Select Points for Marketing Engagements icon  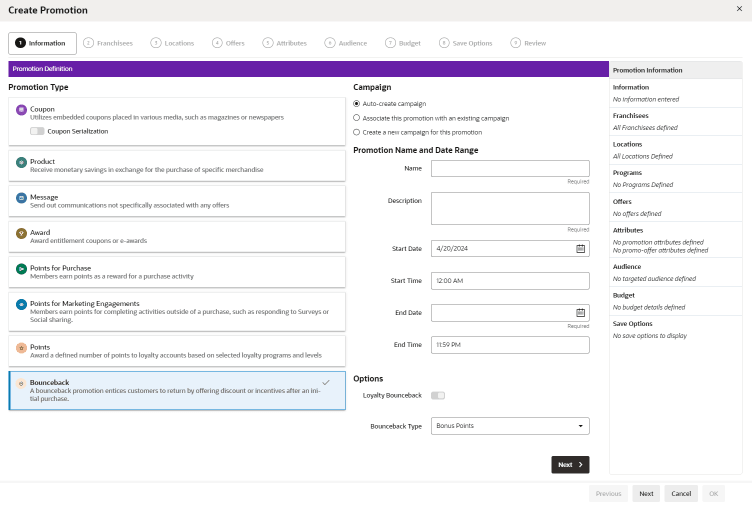21,304
